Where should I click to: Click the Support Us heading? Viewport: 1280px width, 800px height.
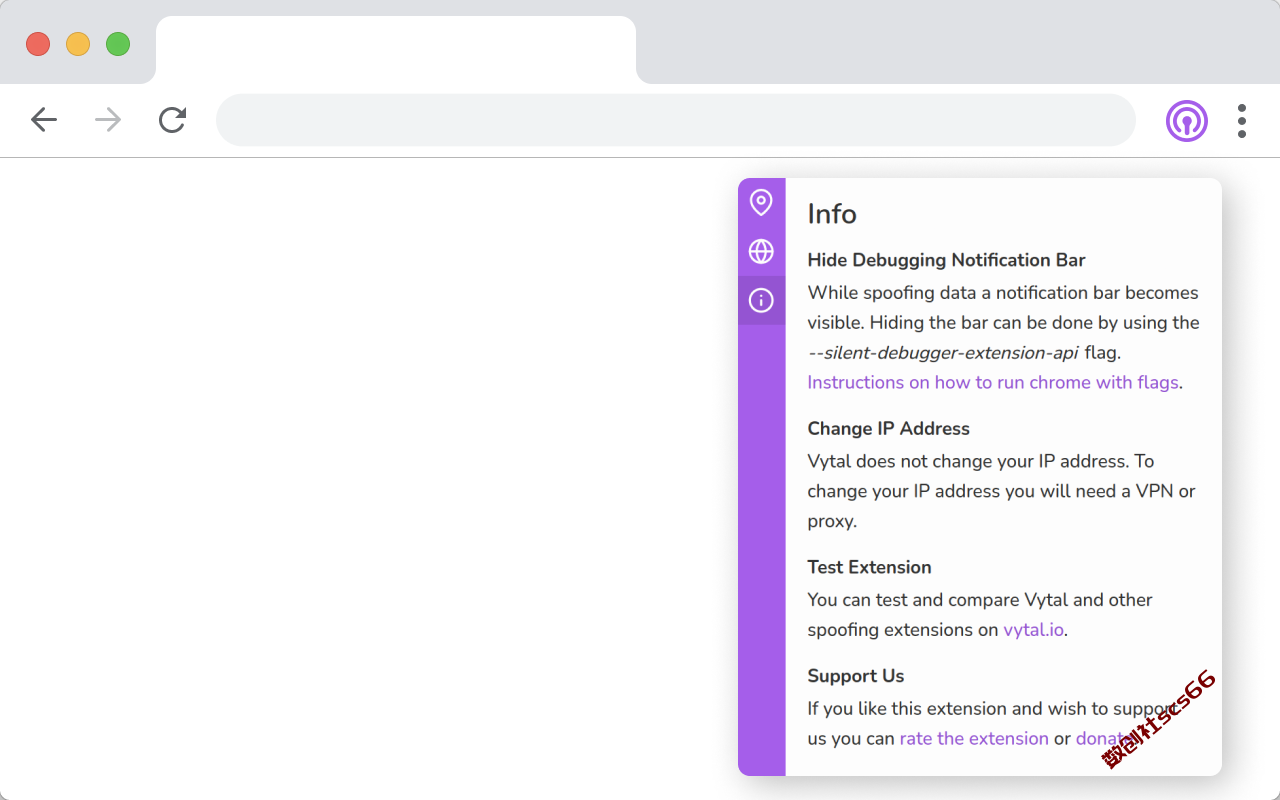tap(855, 676)
